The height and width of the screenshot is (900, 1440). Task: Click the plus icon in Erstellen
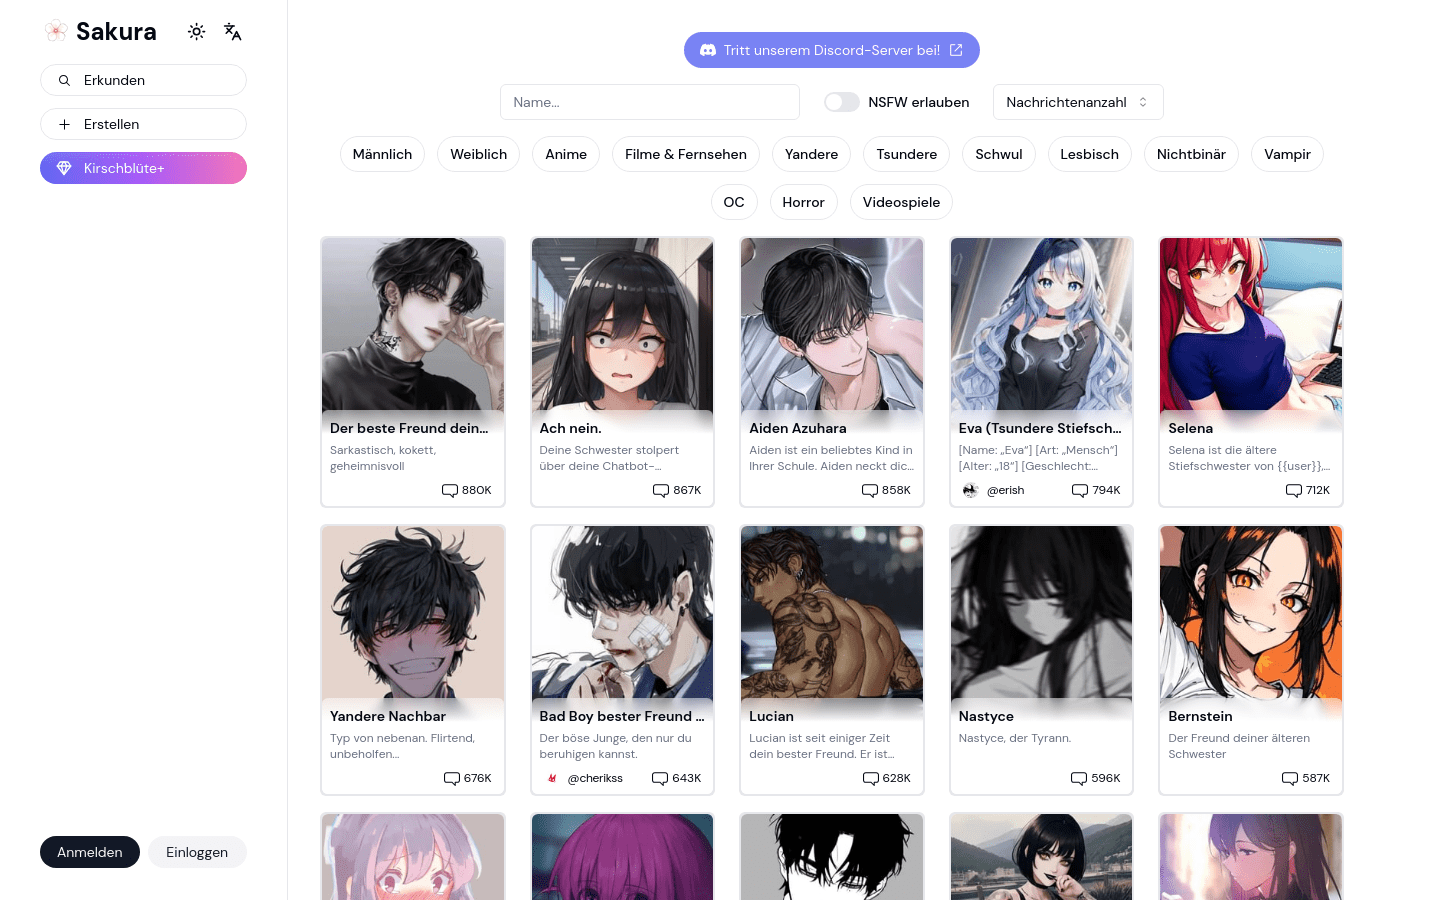pyautogui.click(x=64, y=124)
